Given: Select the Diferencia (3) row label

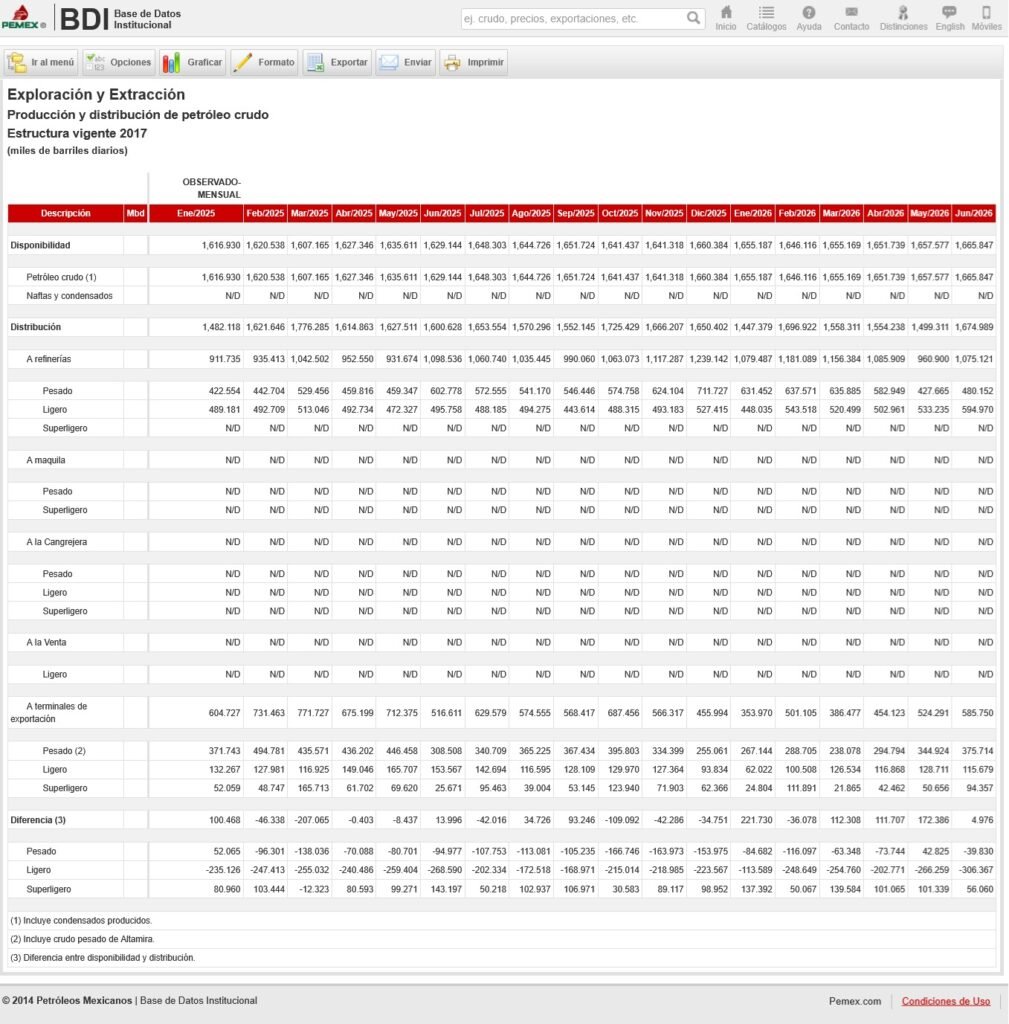Looking at the screenshot, I should pyautogui.click(x=38, y=820).
